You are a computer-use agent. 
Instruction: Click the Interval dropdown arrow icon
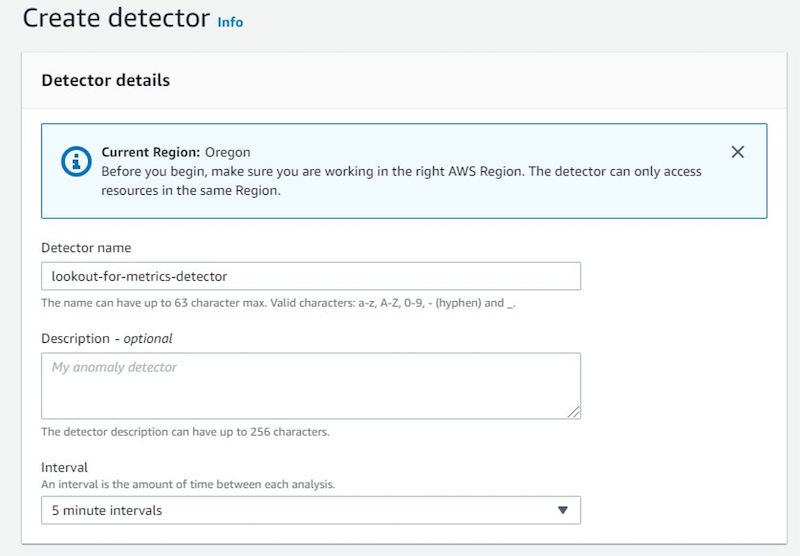(562, 510)
